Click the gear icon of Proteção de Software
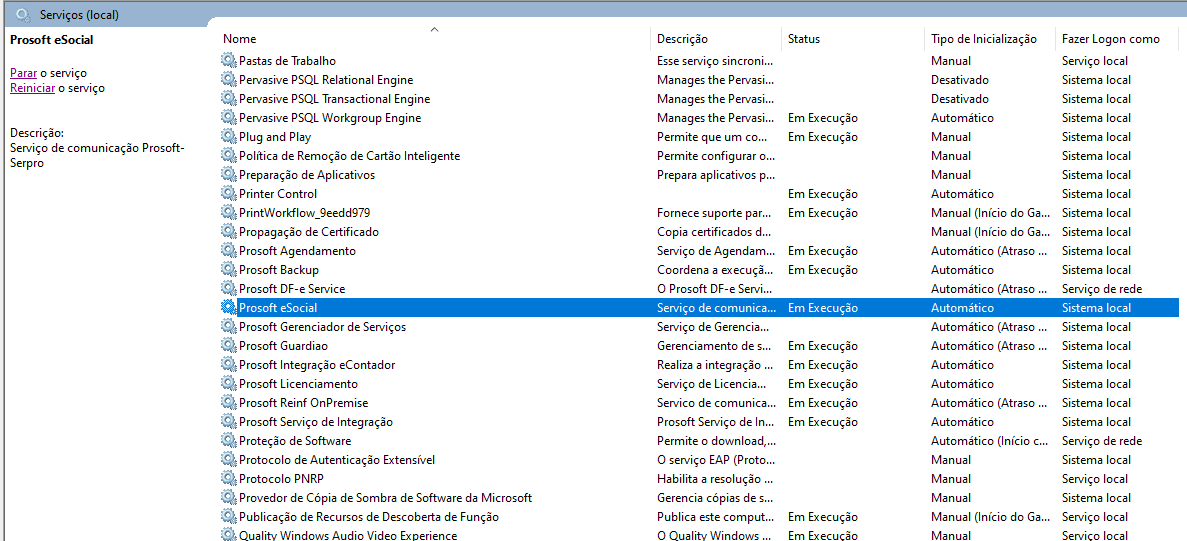 pyautogui.click(x=229, y=440)
